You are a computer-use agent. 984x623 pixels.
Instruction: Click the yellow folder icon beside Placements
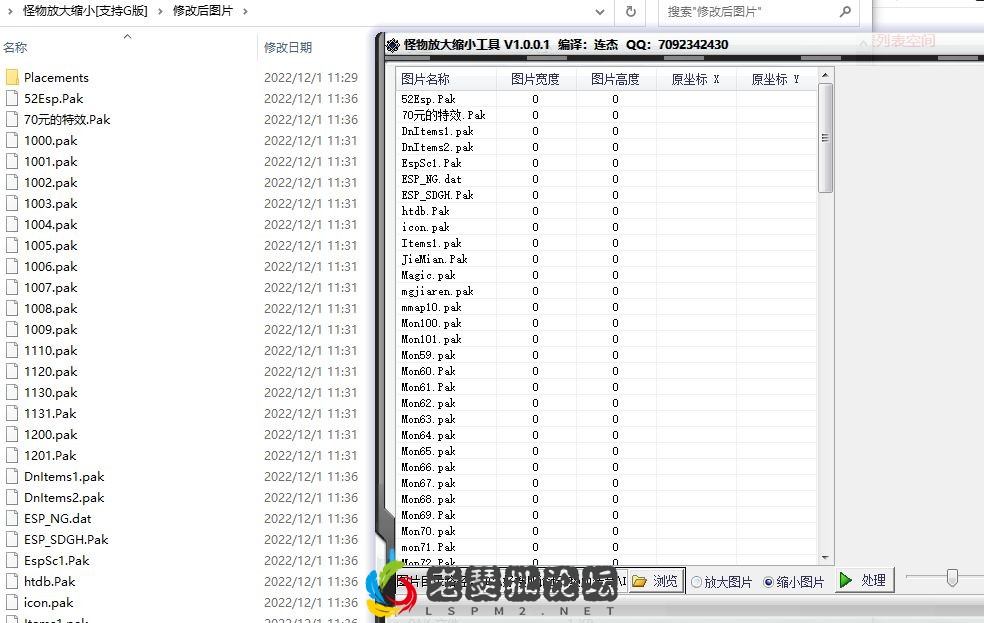[13, 77]
